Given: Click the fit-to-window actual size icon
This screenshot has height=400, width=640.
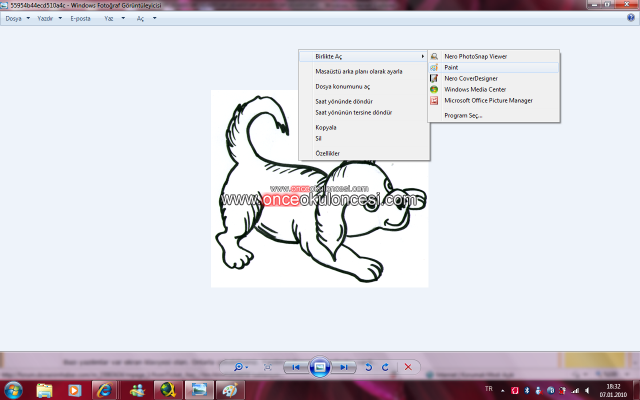Looking at the screenshot, I should 268,367.
